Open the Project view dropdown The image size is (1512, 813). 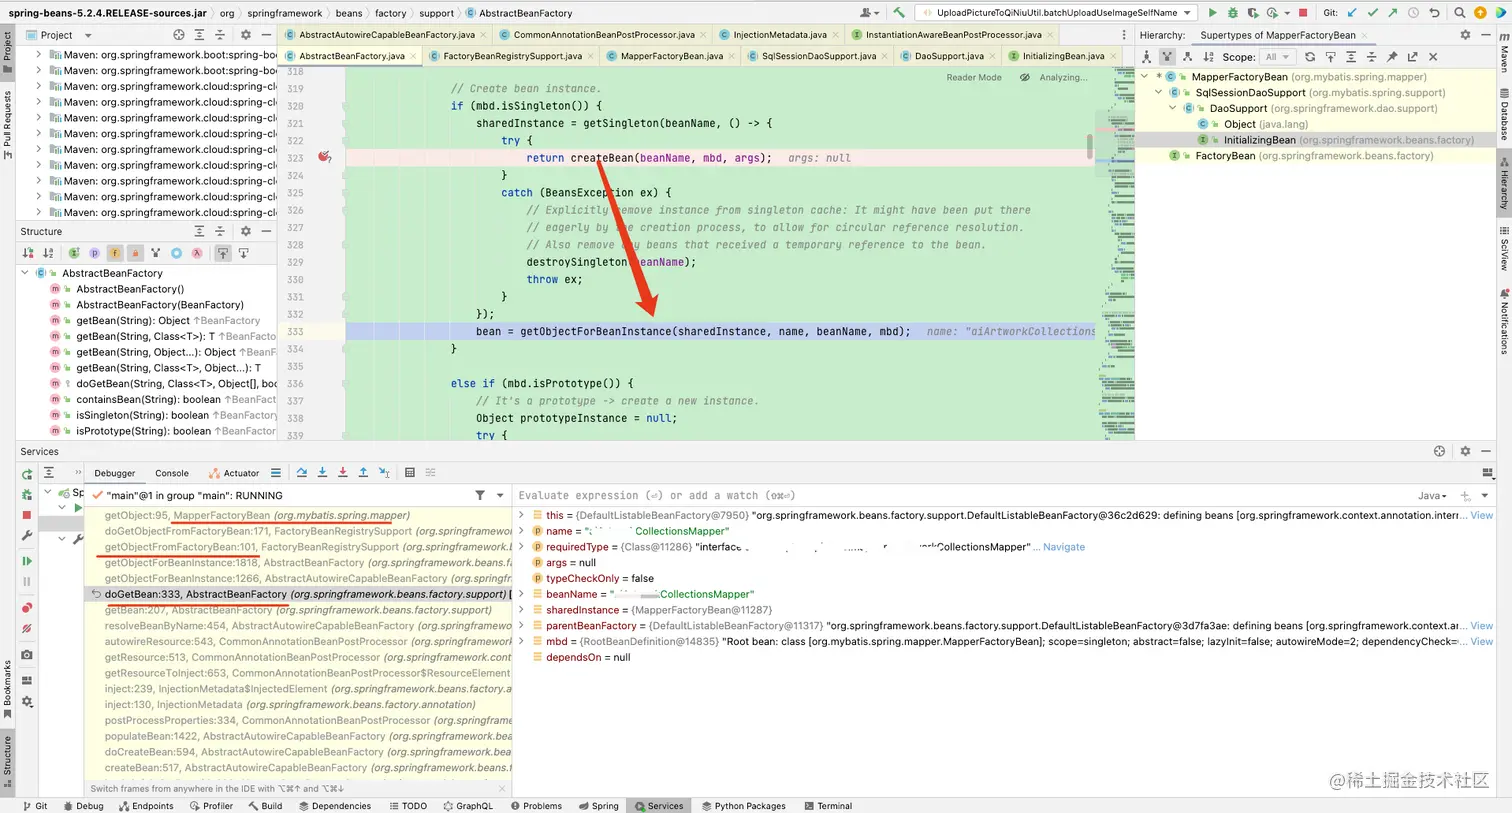point(59,35)
